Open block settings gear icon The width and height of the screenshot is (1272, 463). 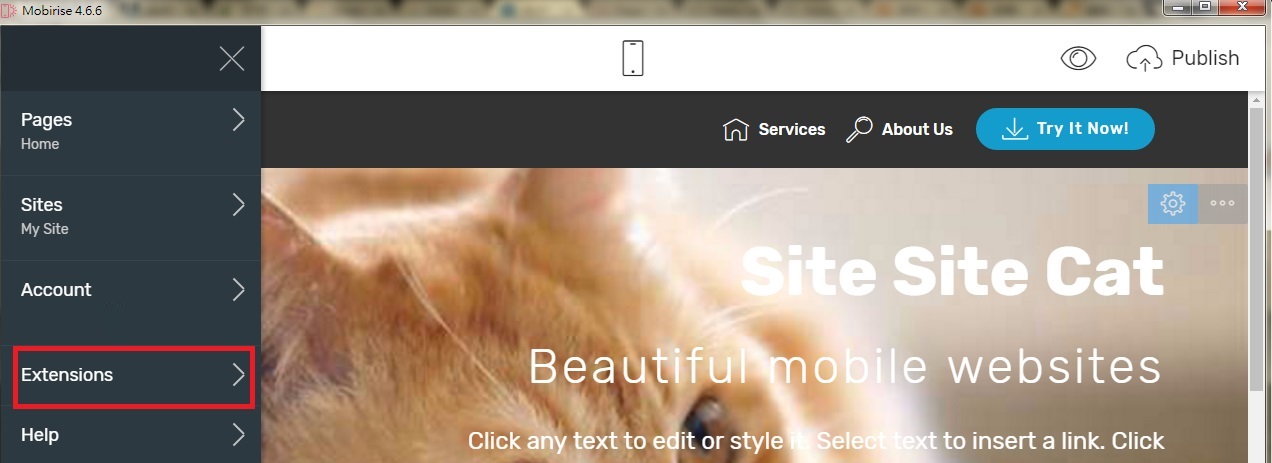coord(1172,203)
